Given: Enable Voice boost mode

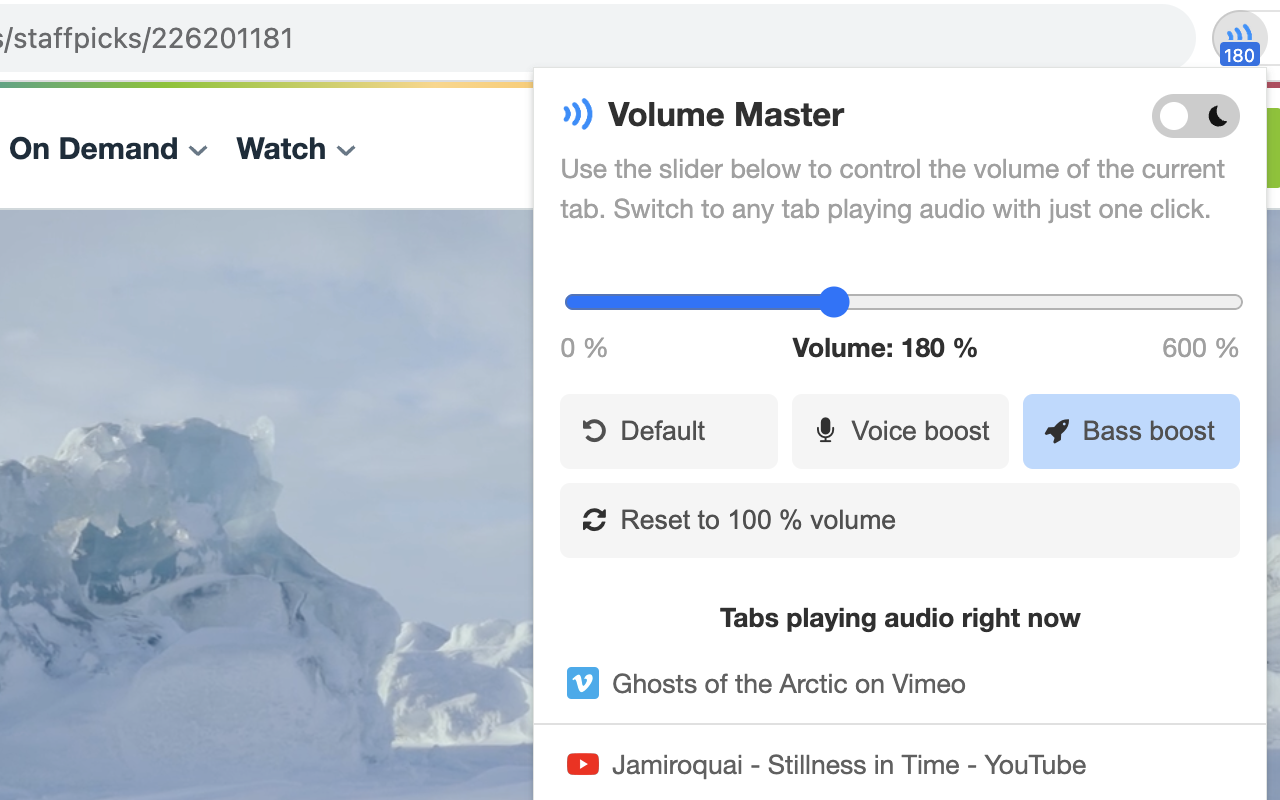Looking at the screenshot, I should [x=900, y=431].
